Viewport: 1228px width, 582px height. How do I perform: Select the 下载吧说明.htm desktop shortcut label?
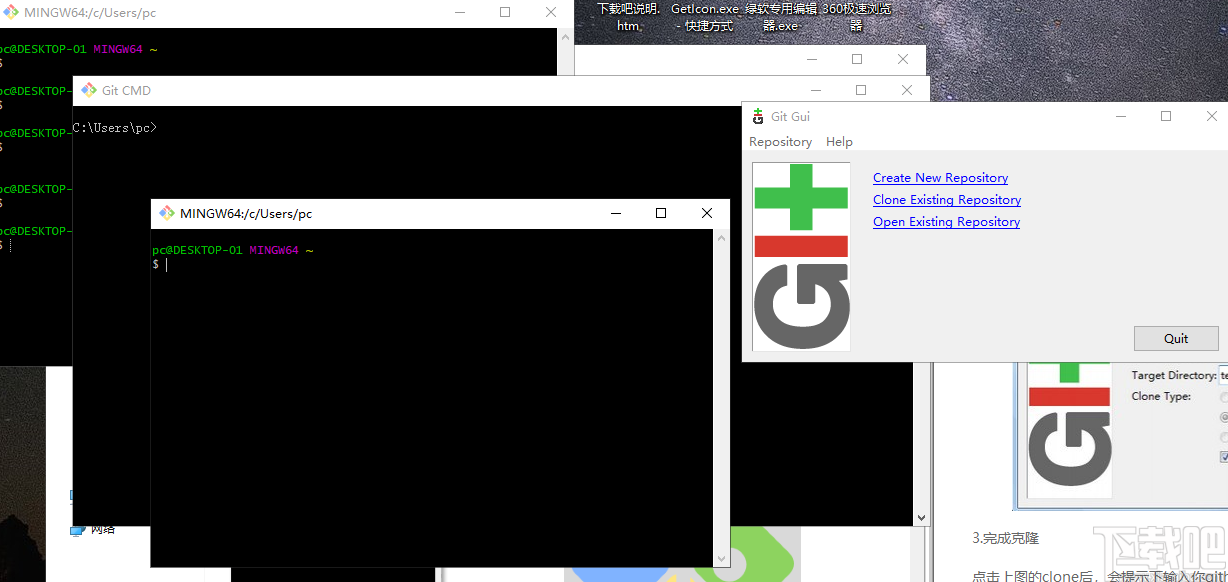628,17
